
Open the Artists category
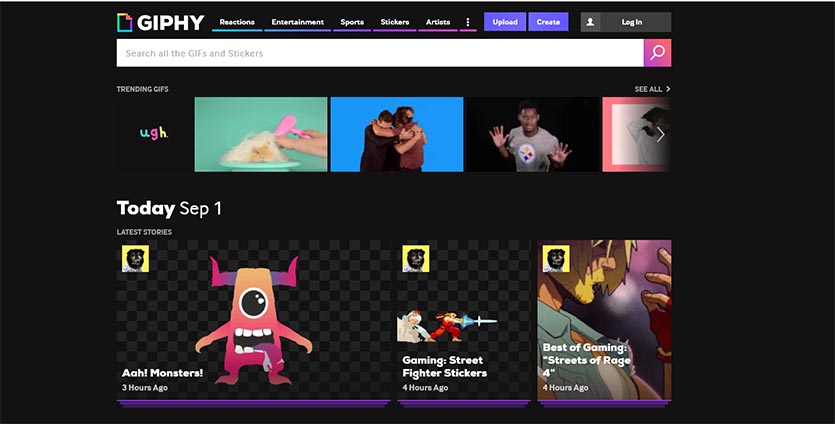coord(438,22)
